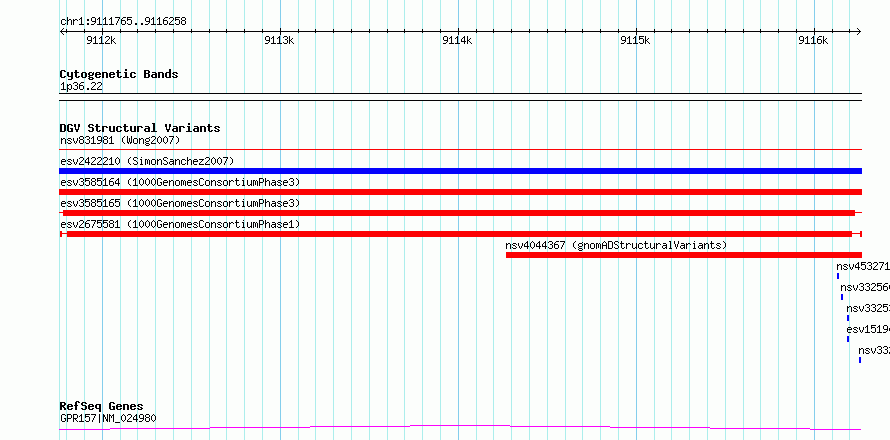This screenshot has width=890, height=440.
Task: Open the nsv831981 (Wong2007) label
Action: (x=120, y=140)
